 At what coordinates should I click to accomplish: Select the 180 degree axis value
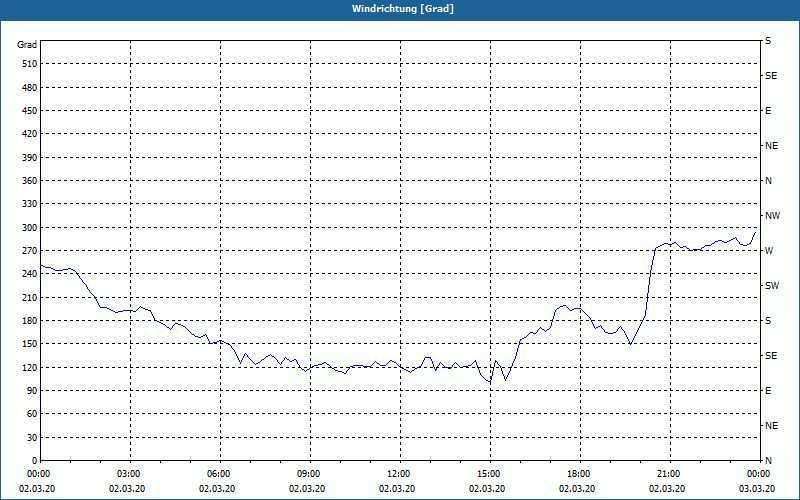(x=30, y=321)
